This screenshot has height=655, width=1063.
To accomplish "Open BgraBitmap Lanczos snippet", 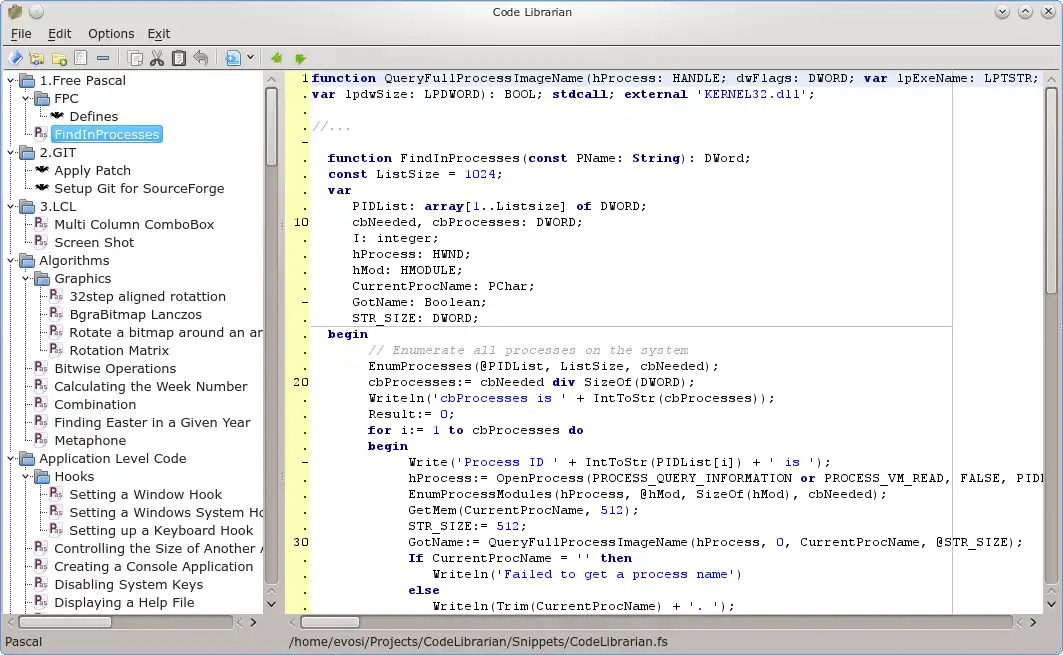I will pyautogui.click(x=135, y=315).
